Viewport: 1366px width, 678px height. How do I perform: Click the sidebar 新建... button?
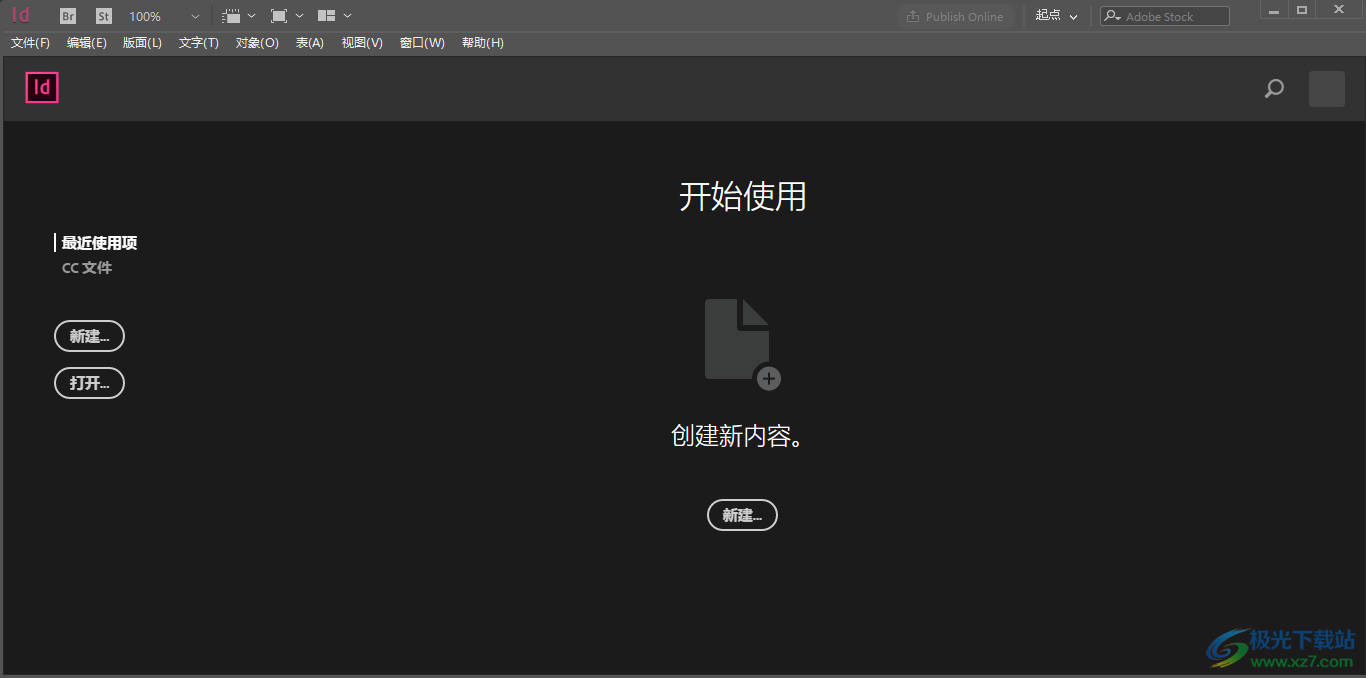(89, 336)
